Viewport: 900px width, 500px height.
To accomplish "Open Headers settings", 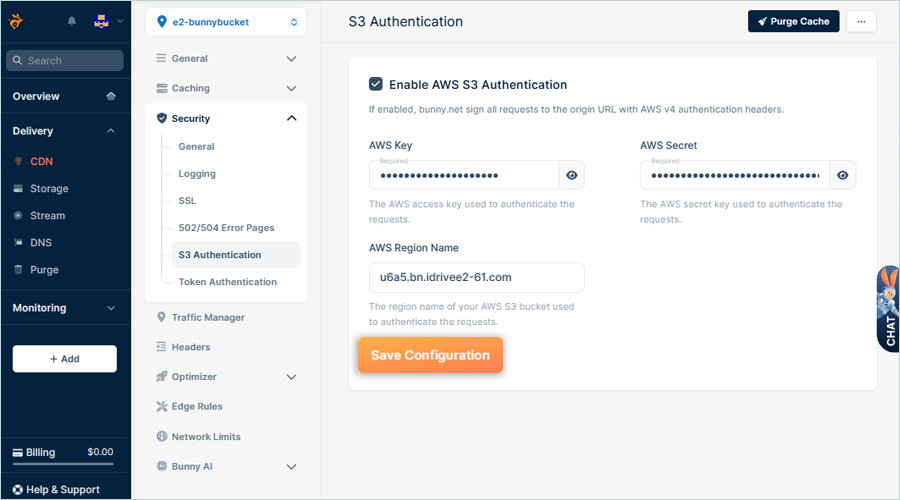I will 191,347.
